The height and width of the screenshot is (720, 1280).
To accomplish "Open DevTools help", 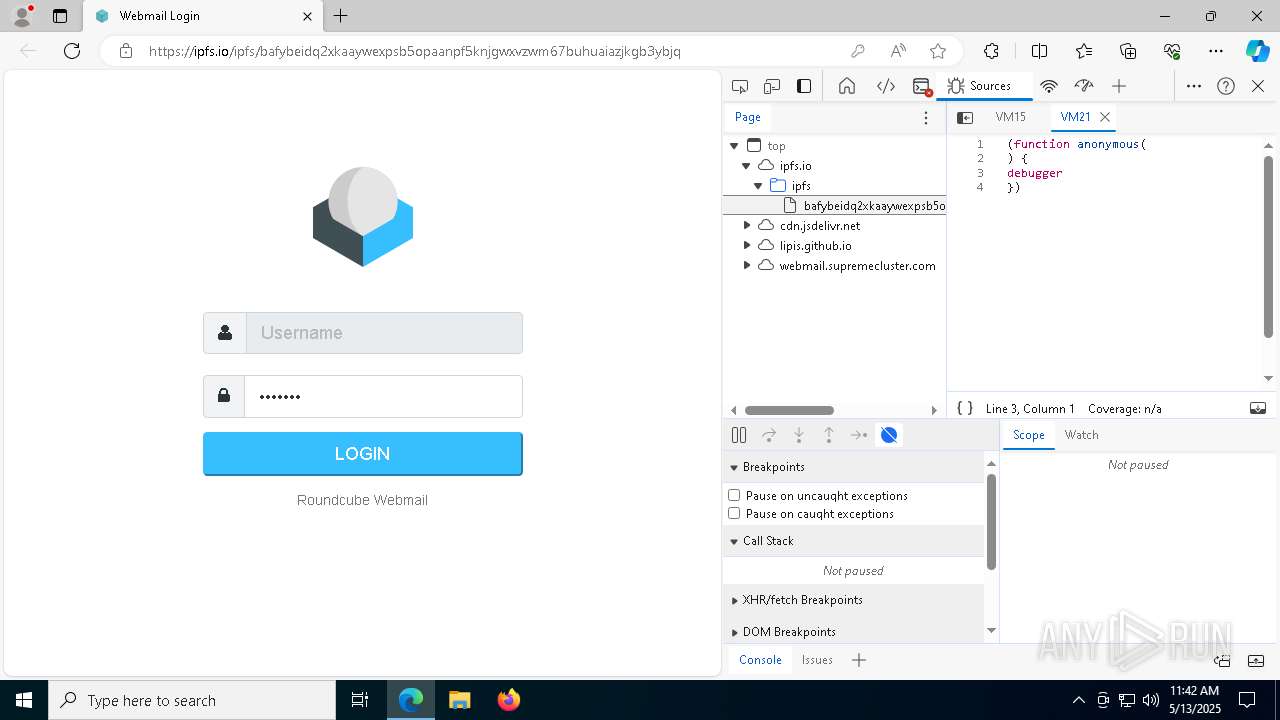I will [x=1226, y=86].
